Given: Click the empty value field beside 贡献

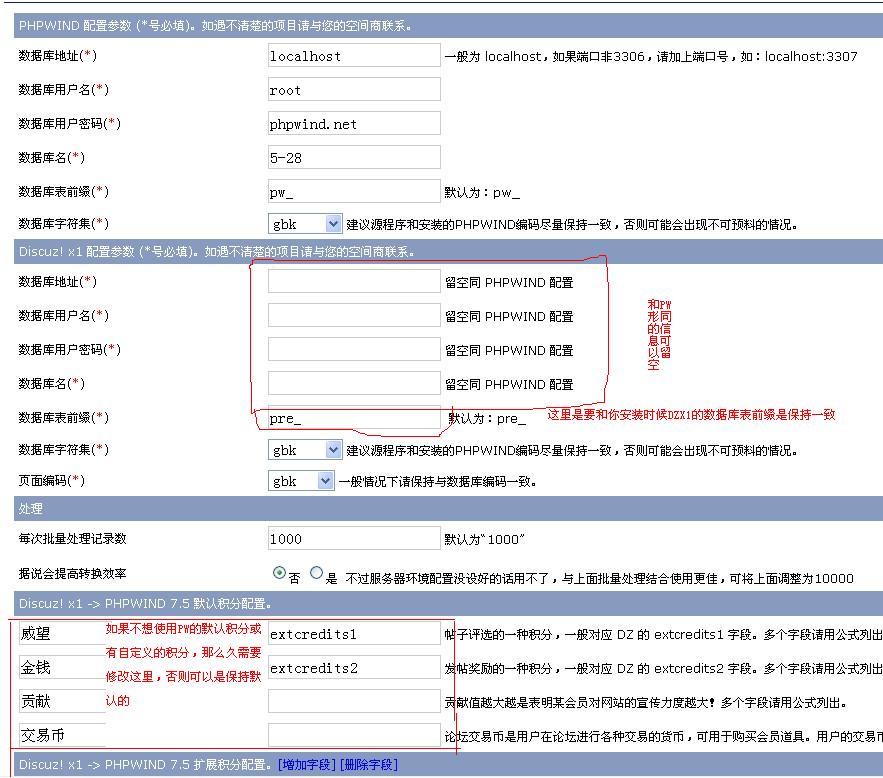Looking at the screenshot, I should coord(354,701).
